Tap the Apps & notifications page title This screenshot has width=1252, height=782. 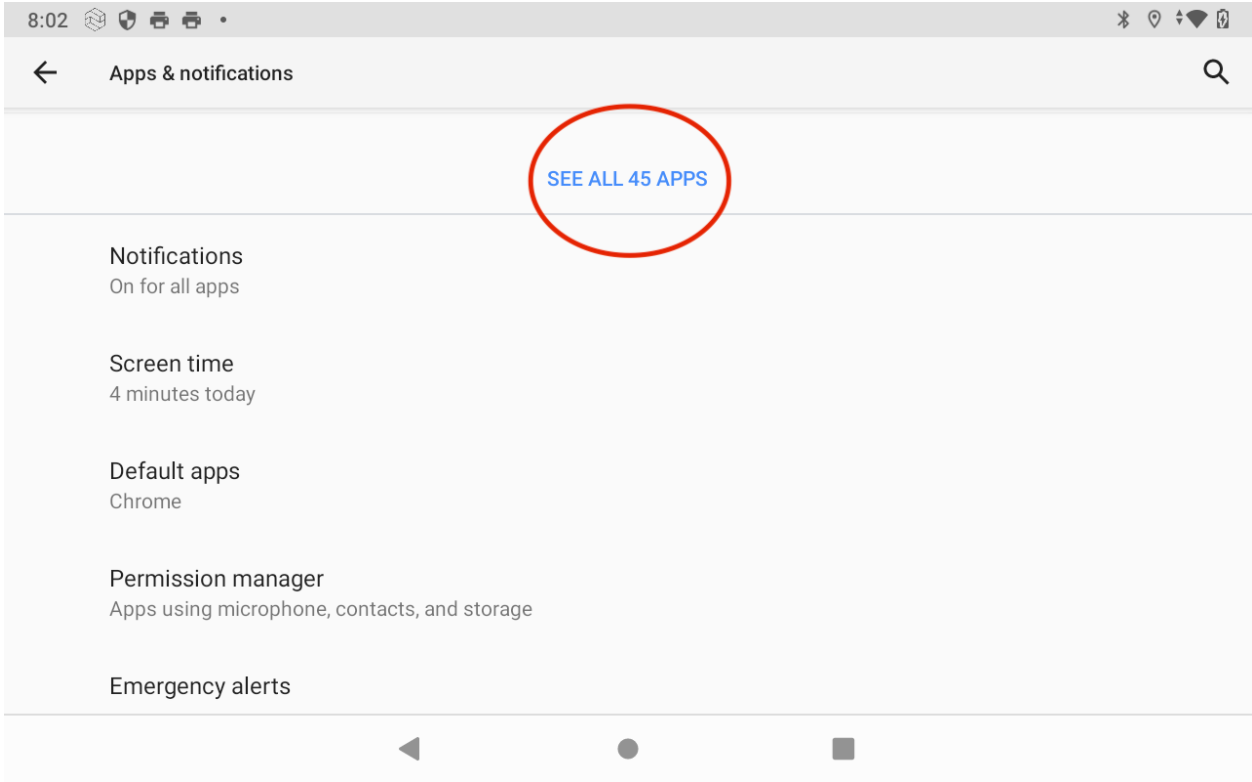click(201, 73)
